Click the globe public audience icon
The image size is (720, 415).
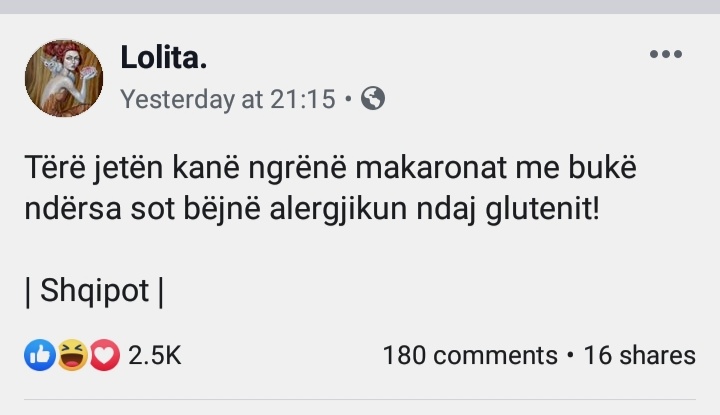pos(373,99)
